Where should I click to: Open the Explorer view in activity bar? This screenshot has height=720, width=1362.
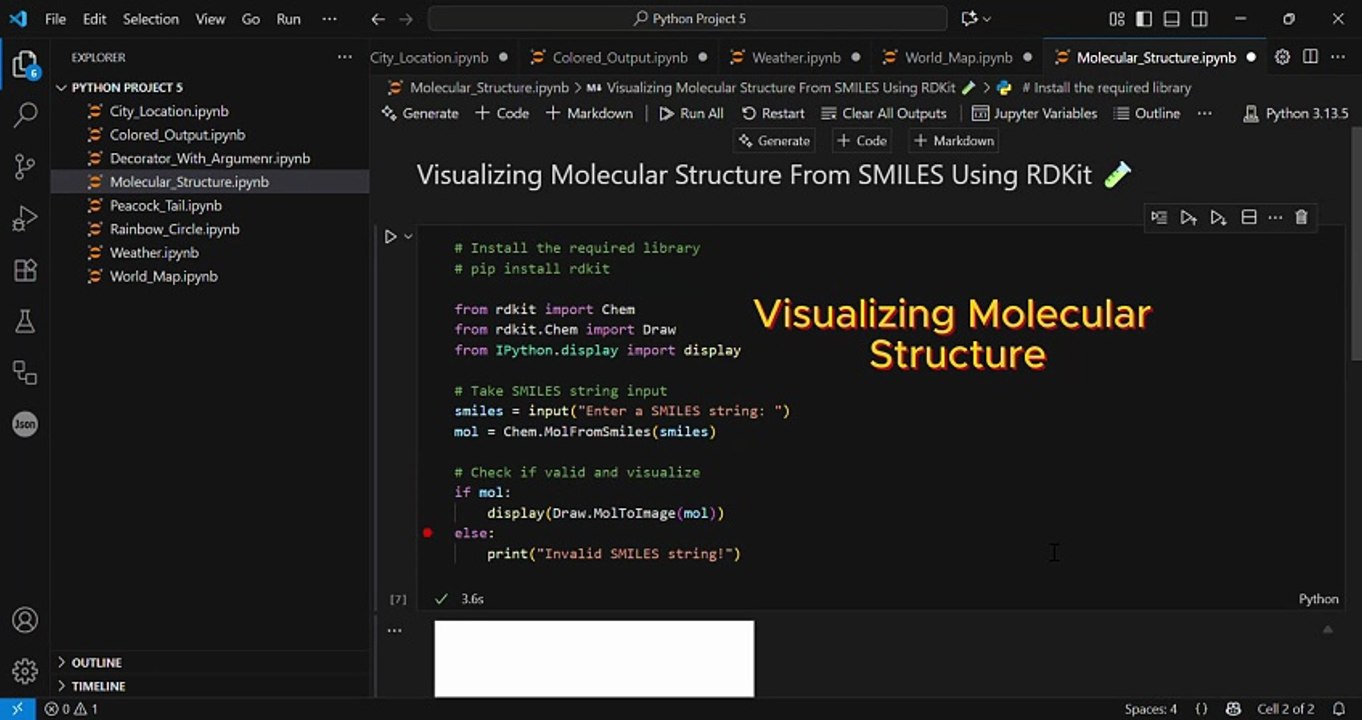24,65
